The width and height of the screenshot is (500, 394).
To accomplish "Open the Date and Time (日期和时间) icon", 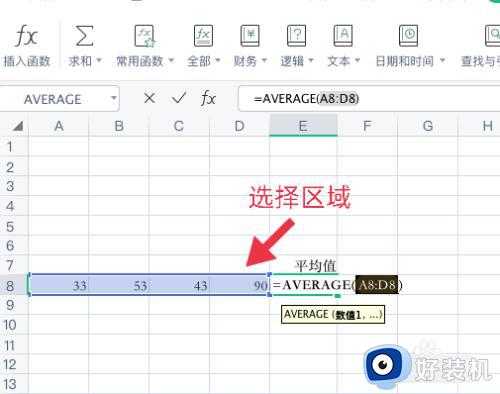I will (409, 36).
